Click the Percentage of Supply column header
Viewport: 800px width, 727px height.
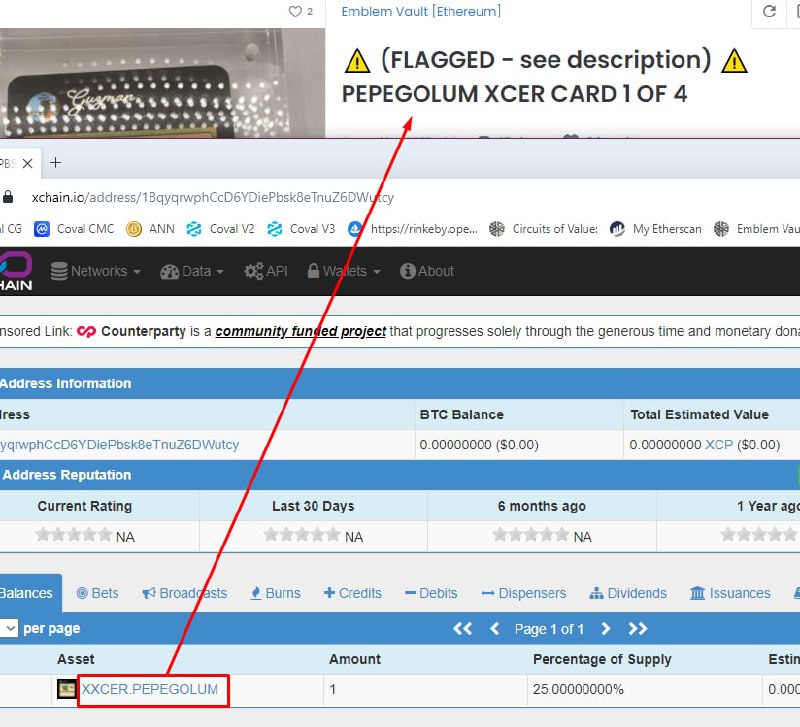point(602,659)
